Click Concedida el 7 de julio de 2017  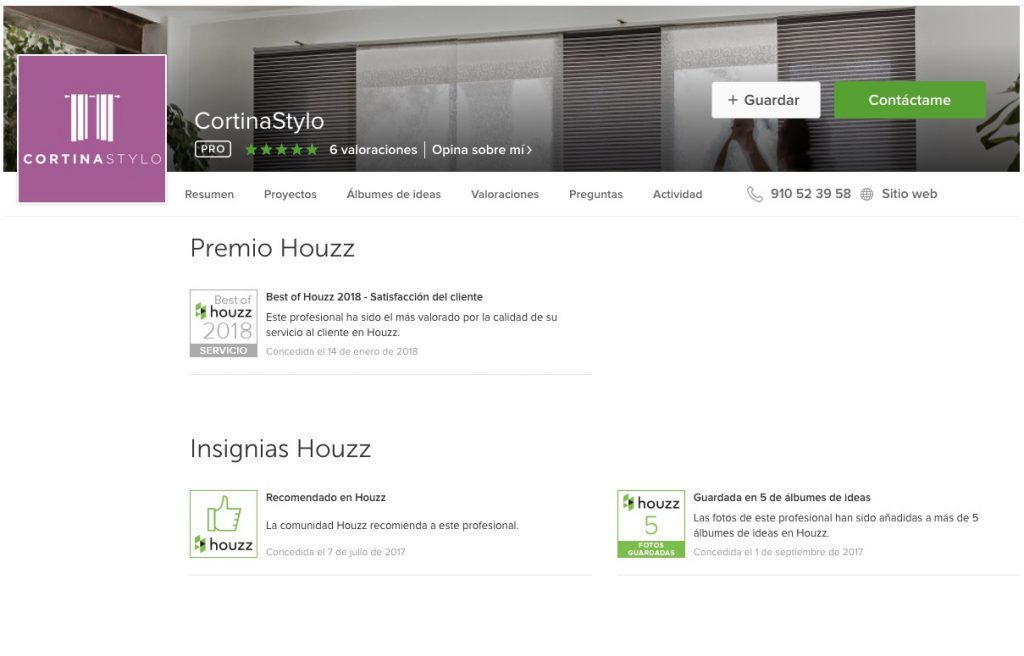click(x=336, y=552)
